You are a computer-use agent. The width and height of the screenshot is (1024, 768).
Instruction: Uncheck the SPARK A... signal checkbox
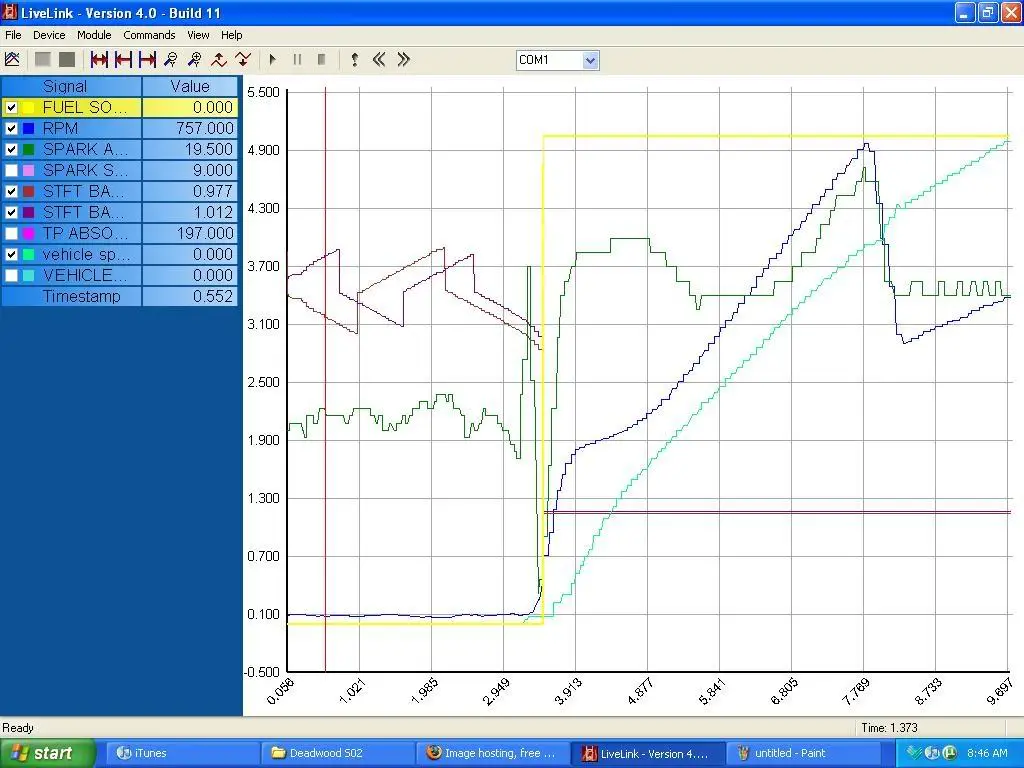(11, 150)
